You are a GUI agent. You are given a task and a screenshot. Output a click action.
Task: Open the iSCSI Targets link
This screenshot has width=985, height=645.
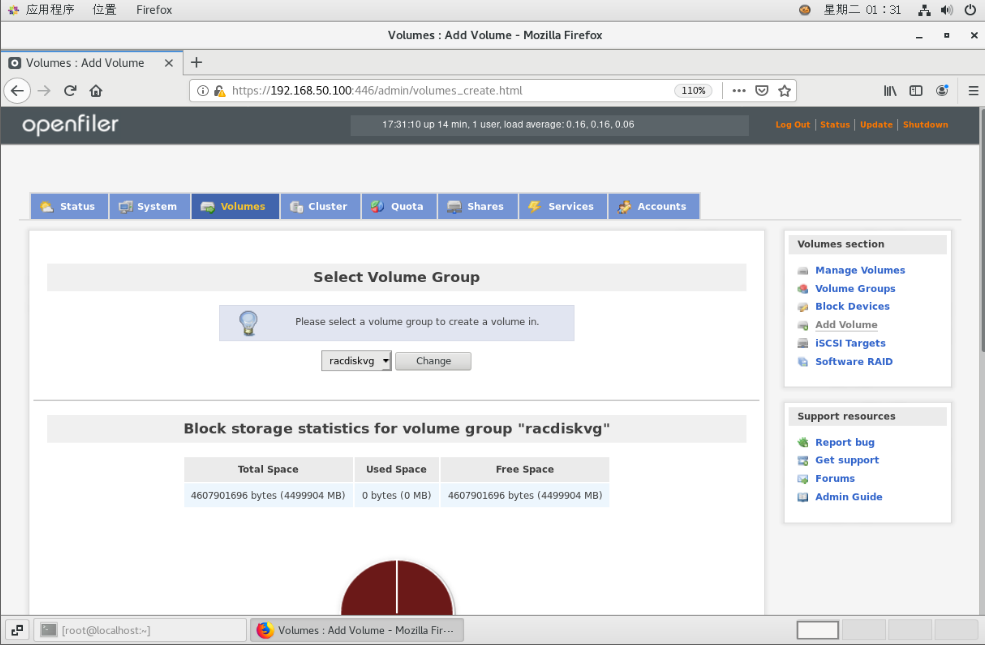(x=850, y=343)
